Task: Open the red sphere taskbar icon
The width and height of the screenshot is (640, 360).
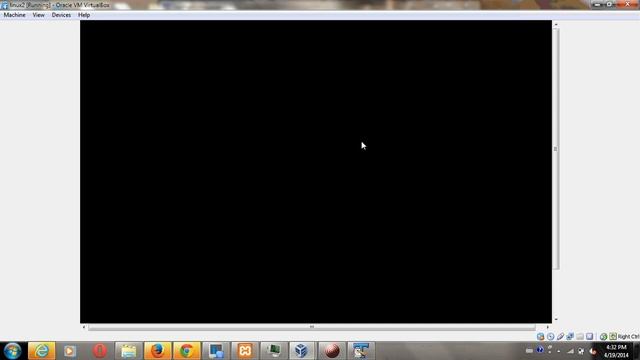Action: pyautogui.click(x=332, y=351)
